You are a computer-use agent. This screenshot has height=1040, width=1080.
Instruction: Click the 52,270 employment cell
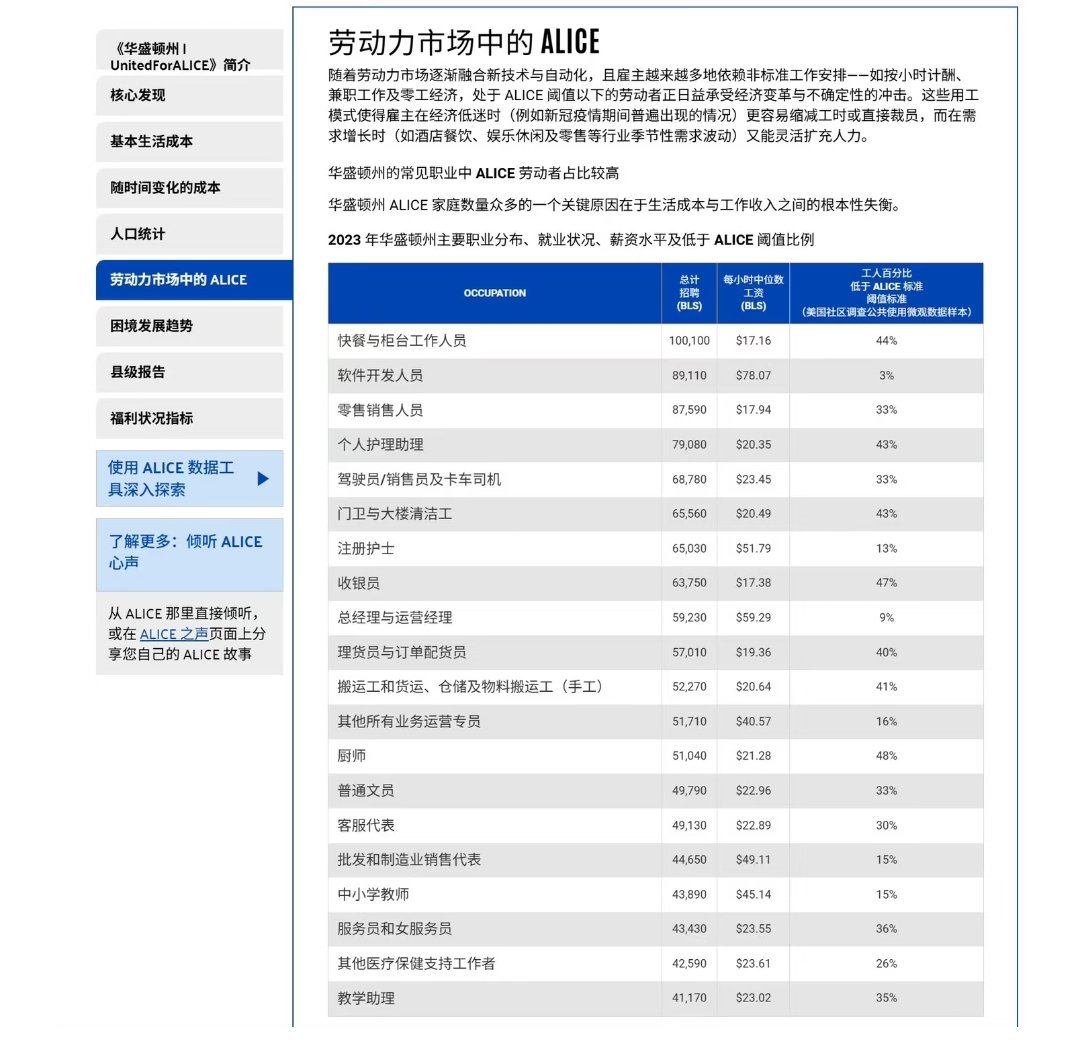pos(689,687)
